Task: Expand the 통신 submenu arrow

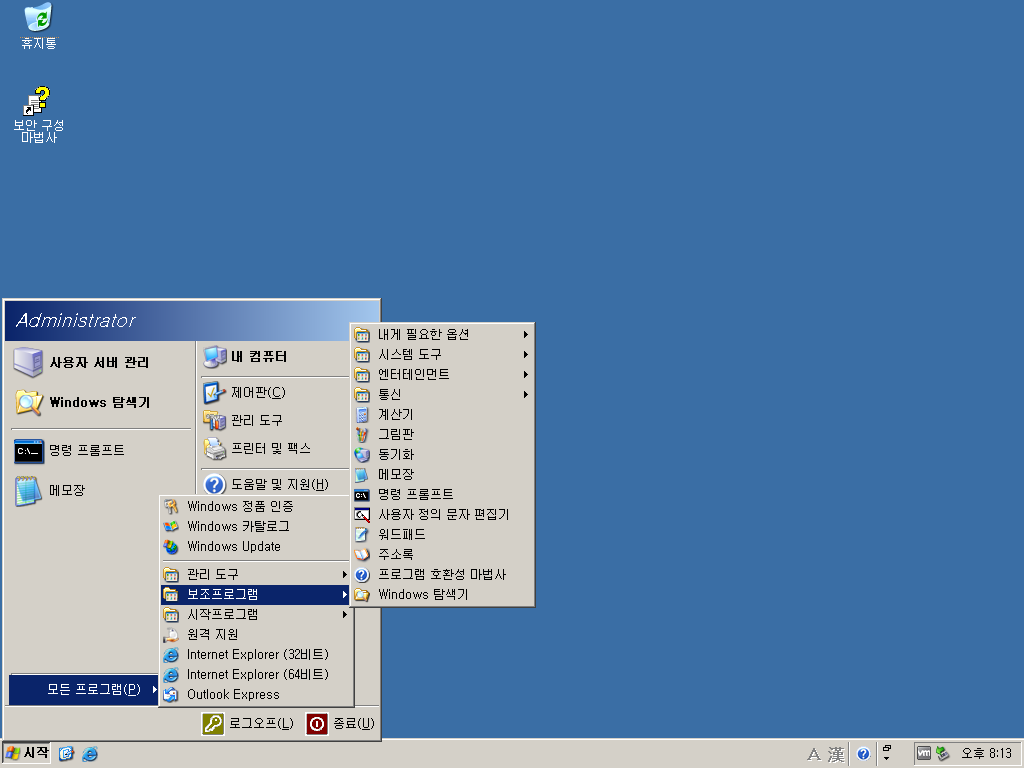Action: pyautogui.click(x=526, y=394)
